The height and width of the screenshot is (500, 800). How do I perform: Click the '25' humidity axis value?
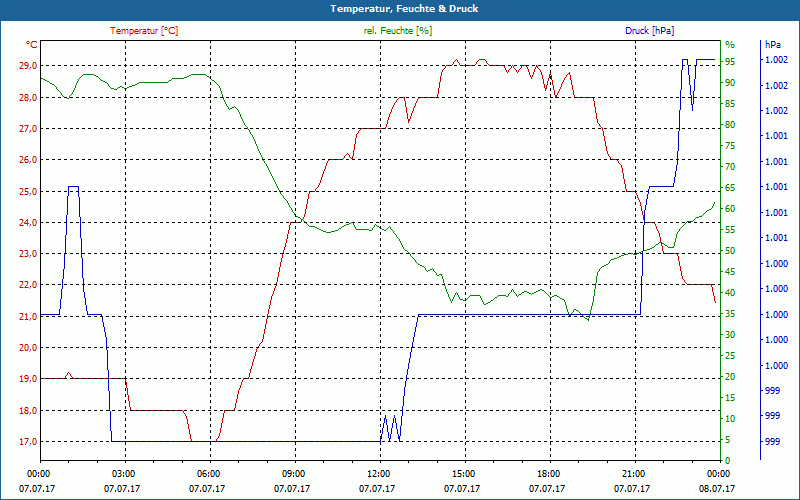pos(730,356)
